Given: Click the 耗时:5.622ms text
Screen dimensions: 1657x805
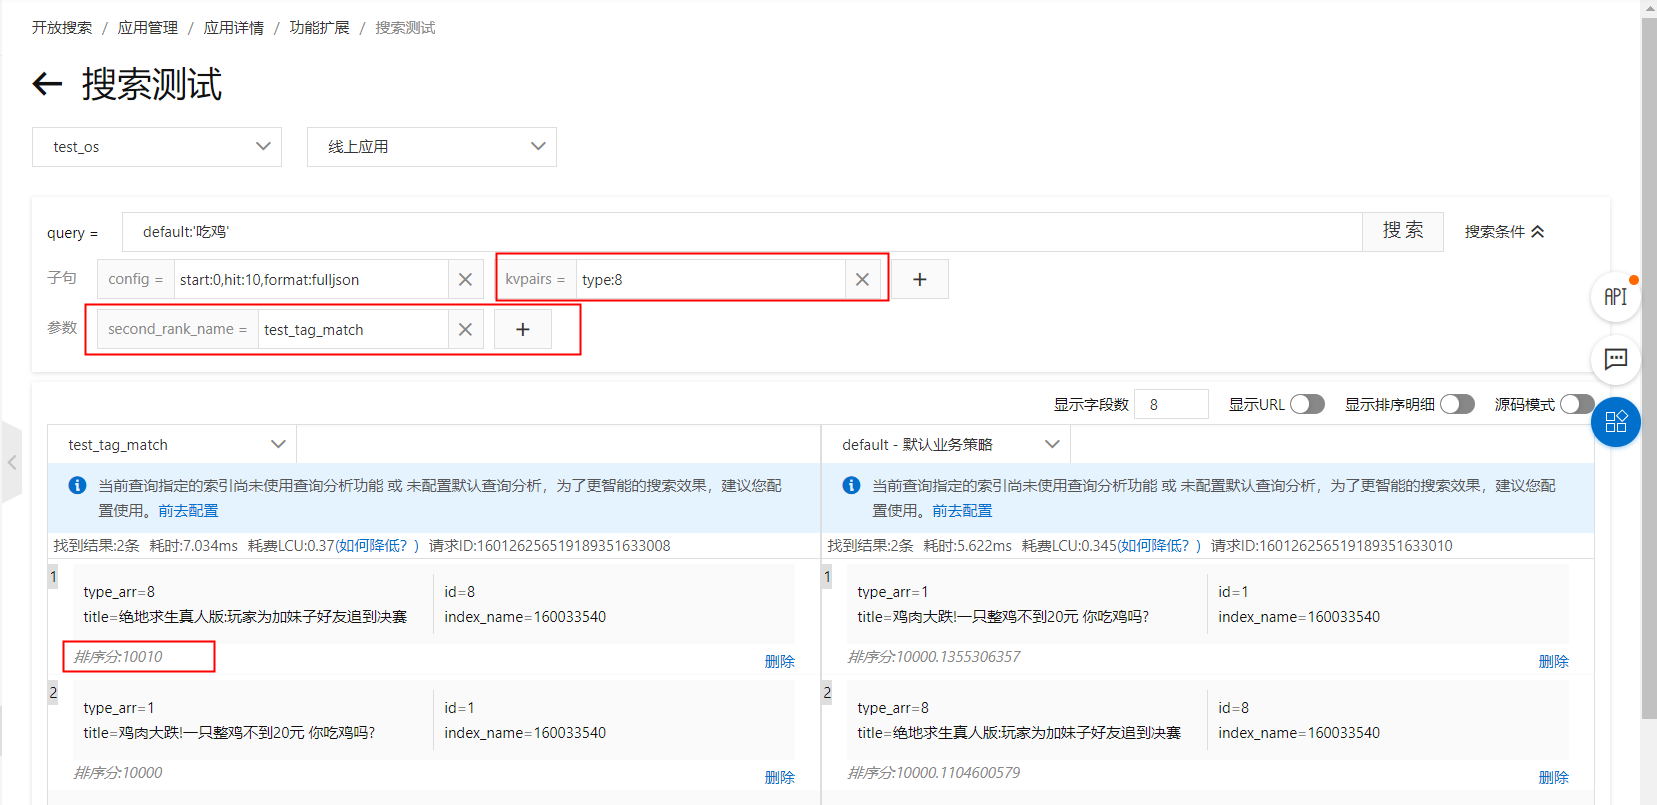Looking at the screenshot, I should (968, 546).
